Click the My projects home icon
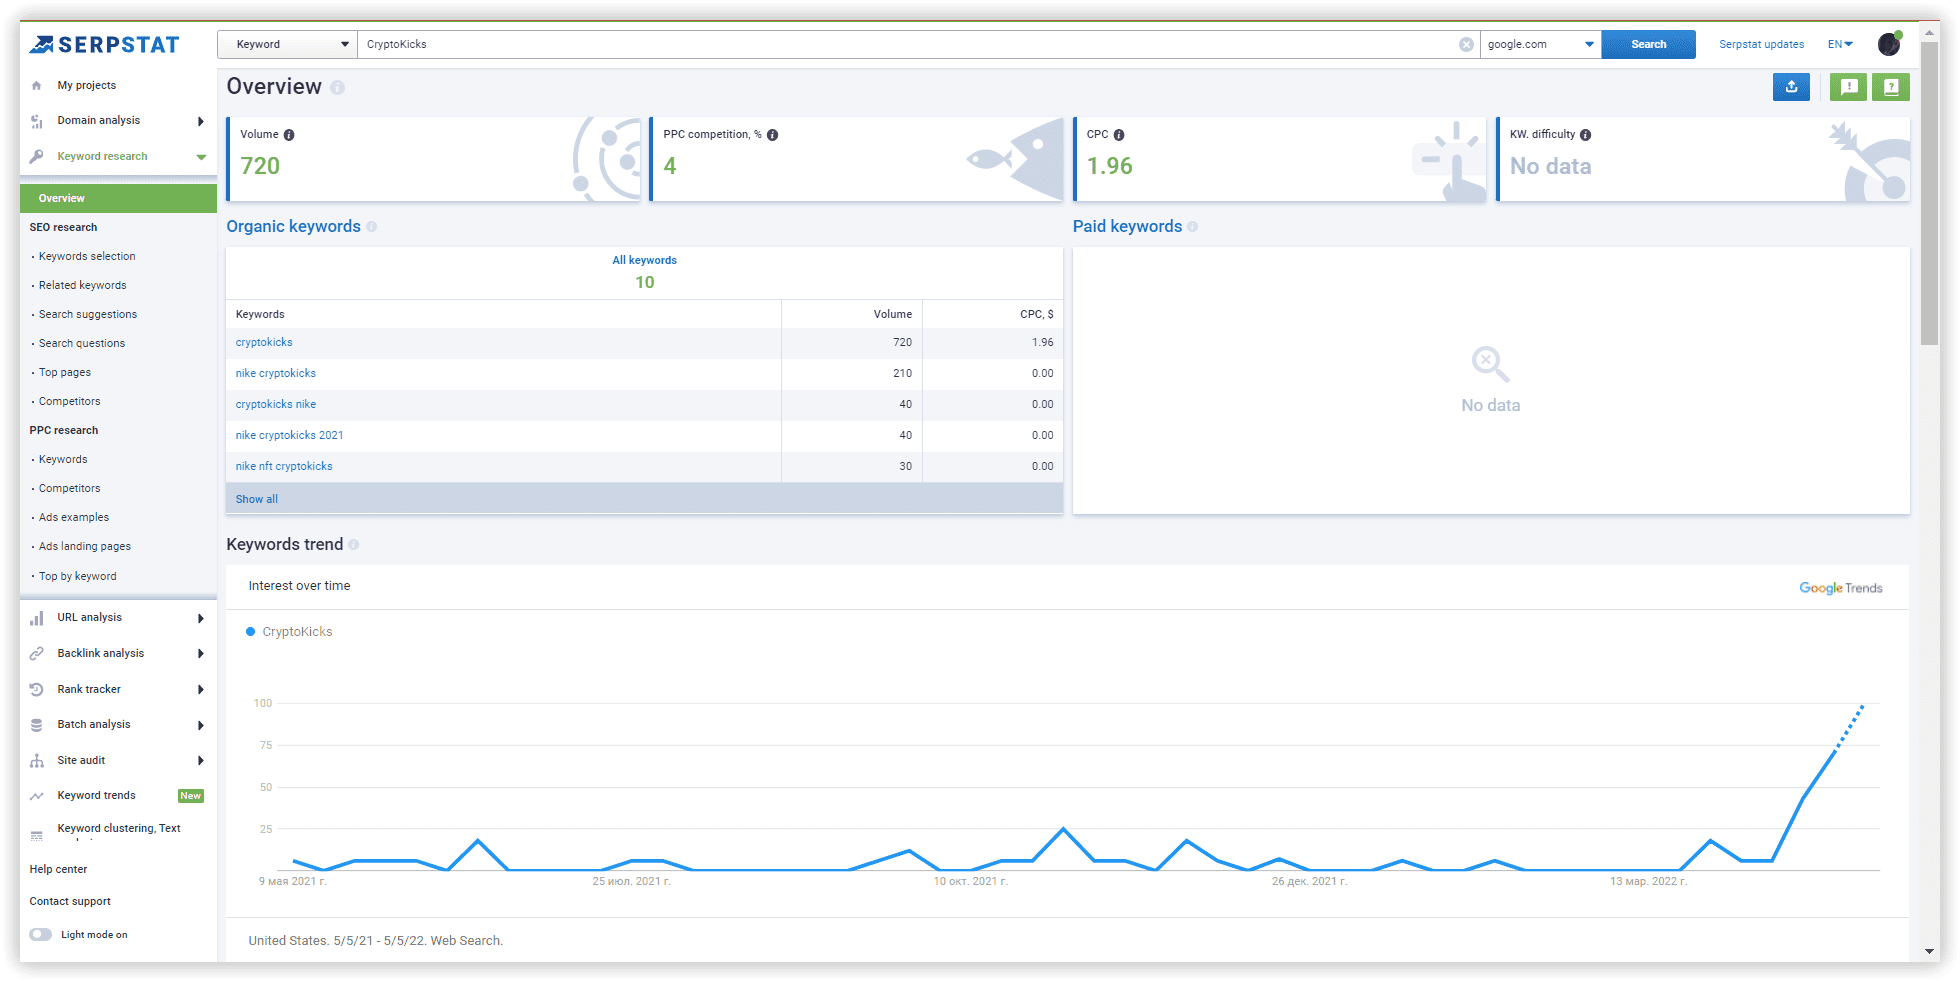This screenshot has height=982, width=1960. click(37, 86)
